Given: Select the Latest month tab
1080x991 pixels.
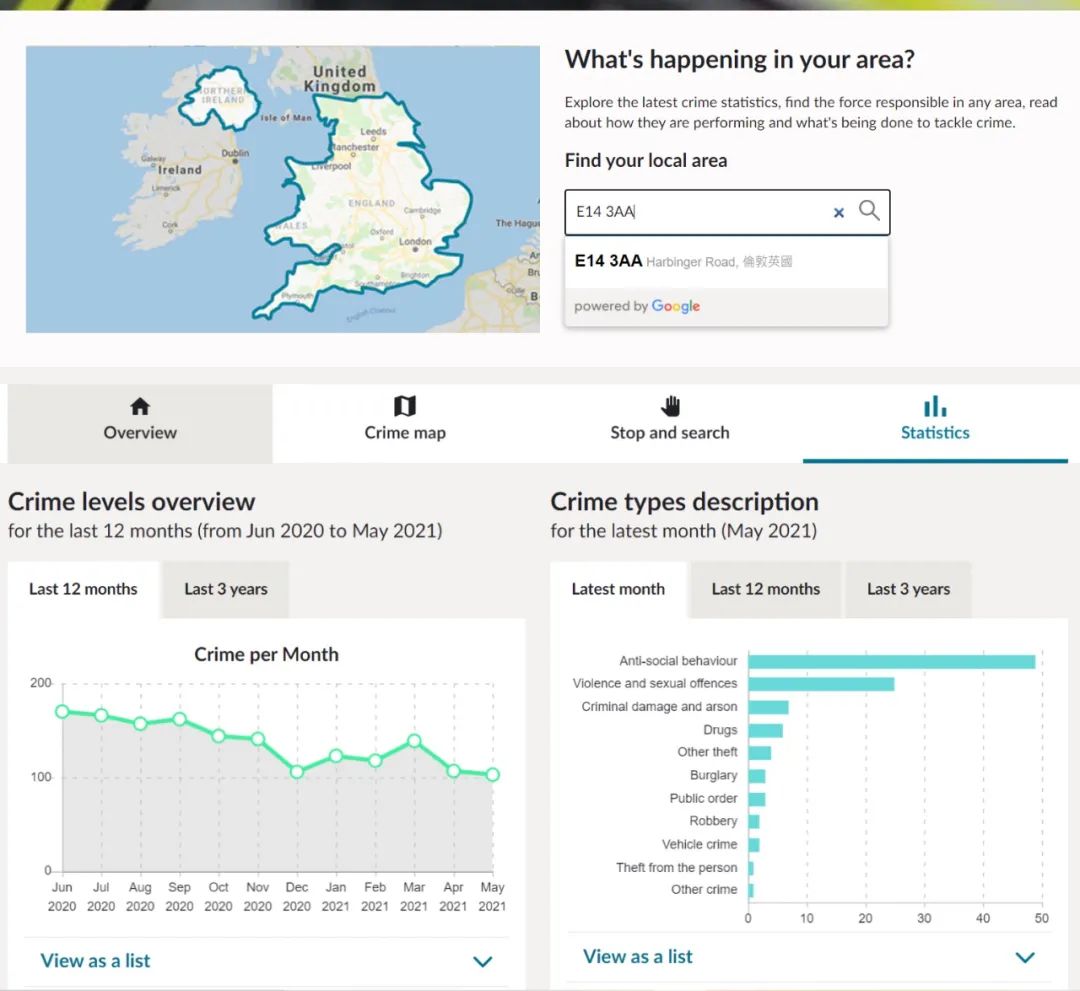Looking at the screenshot, I should pyautogui.click(x=618, y=589).
